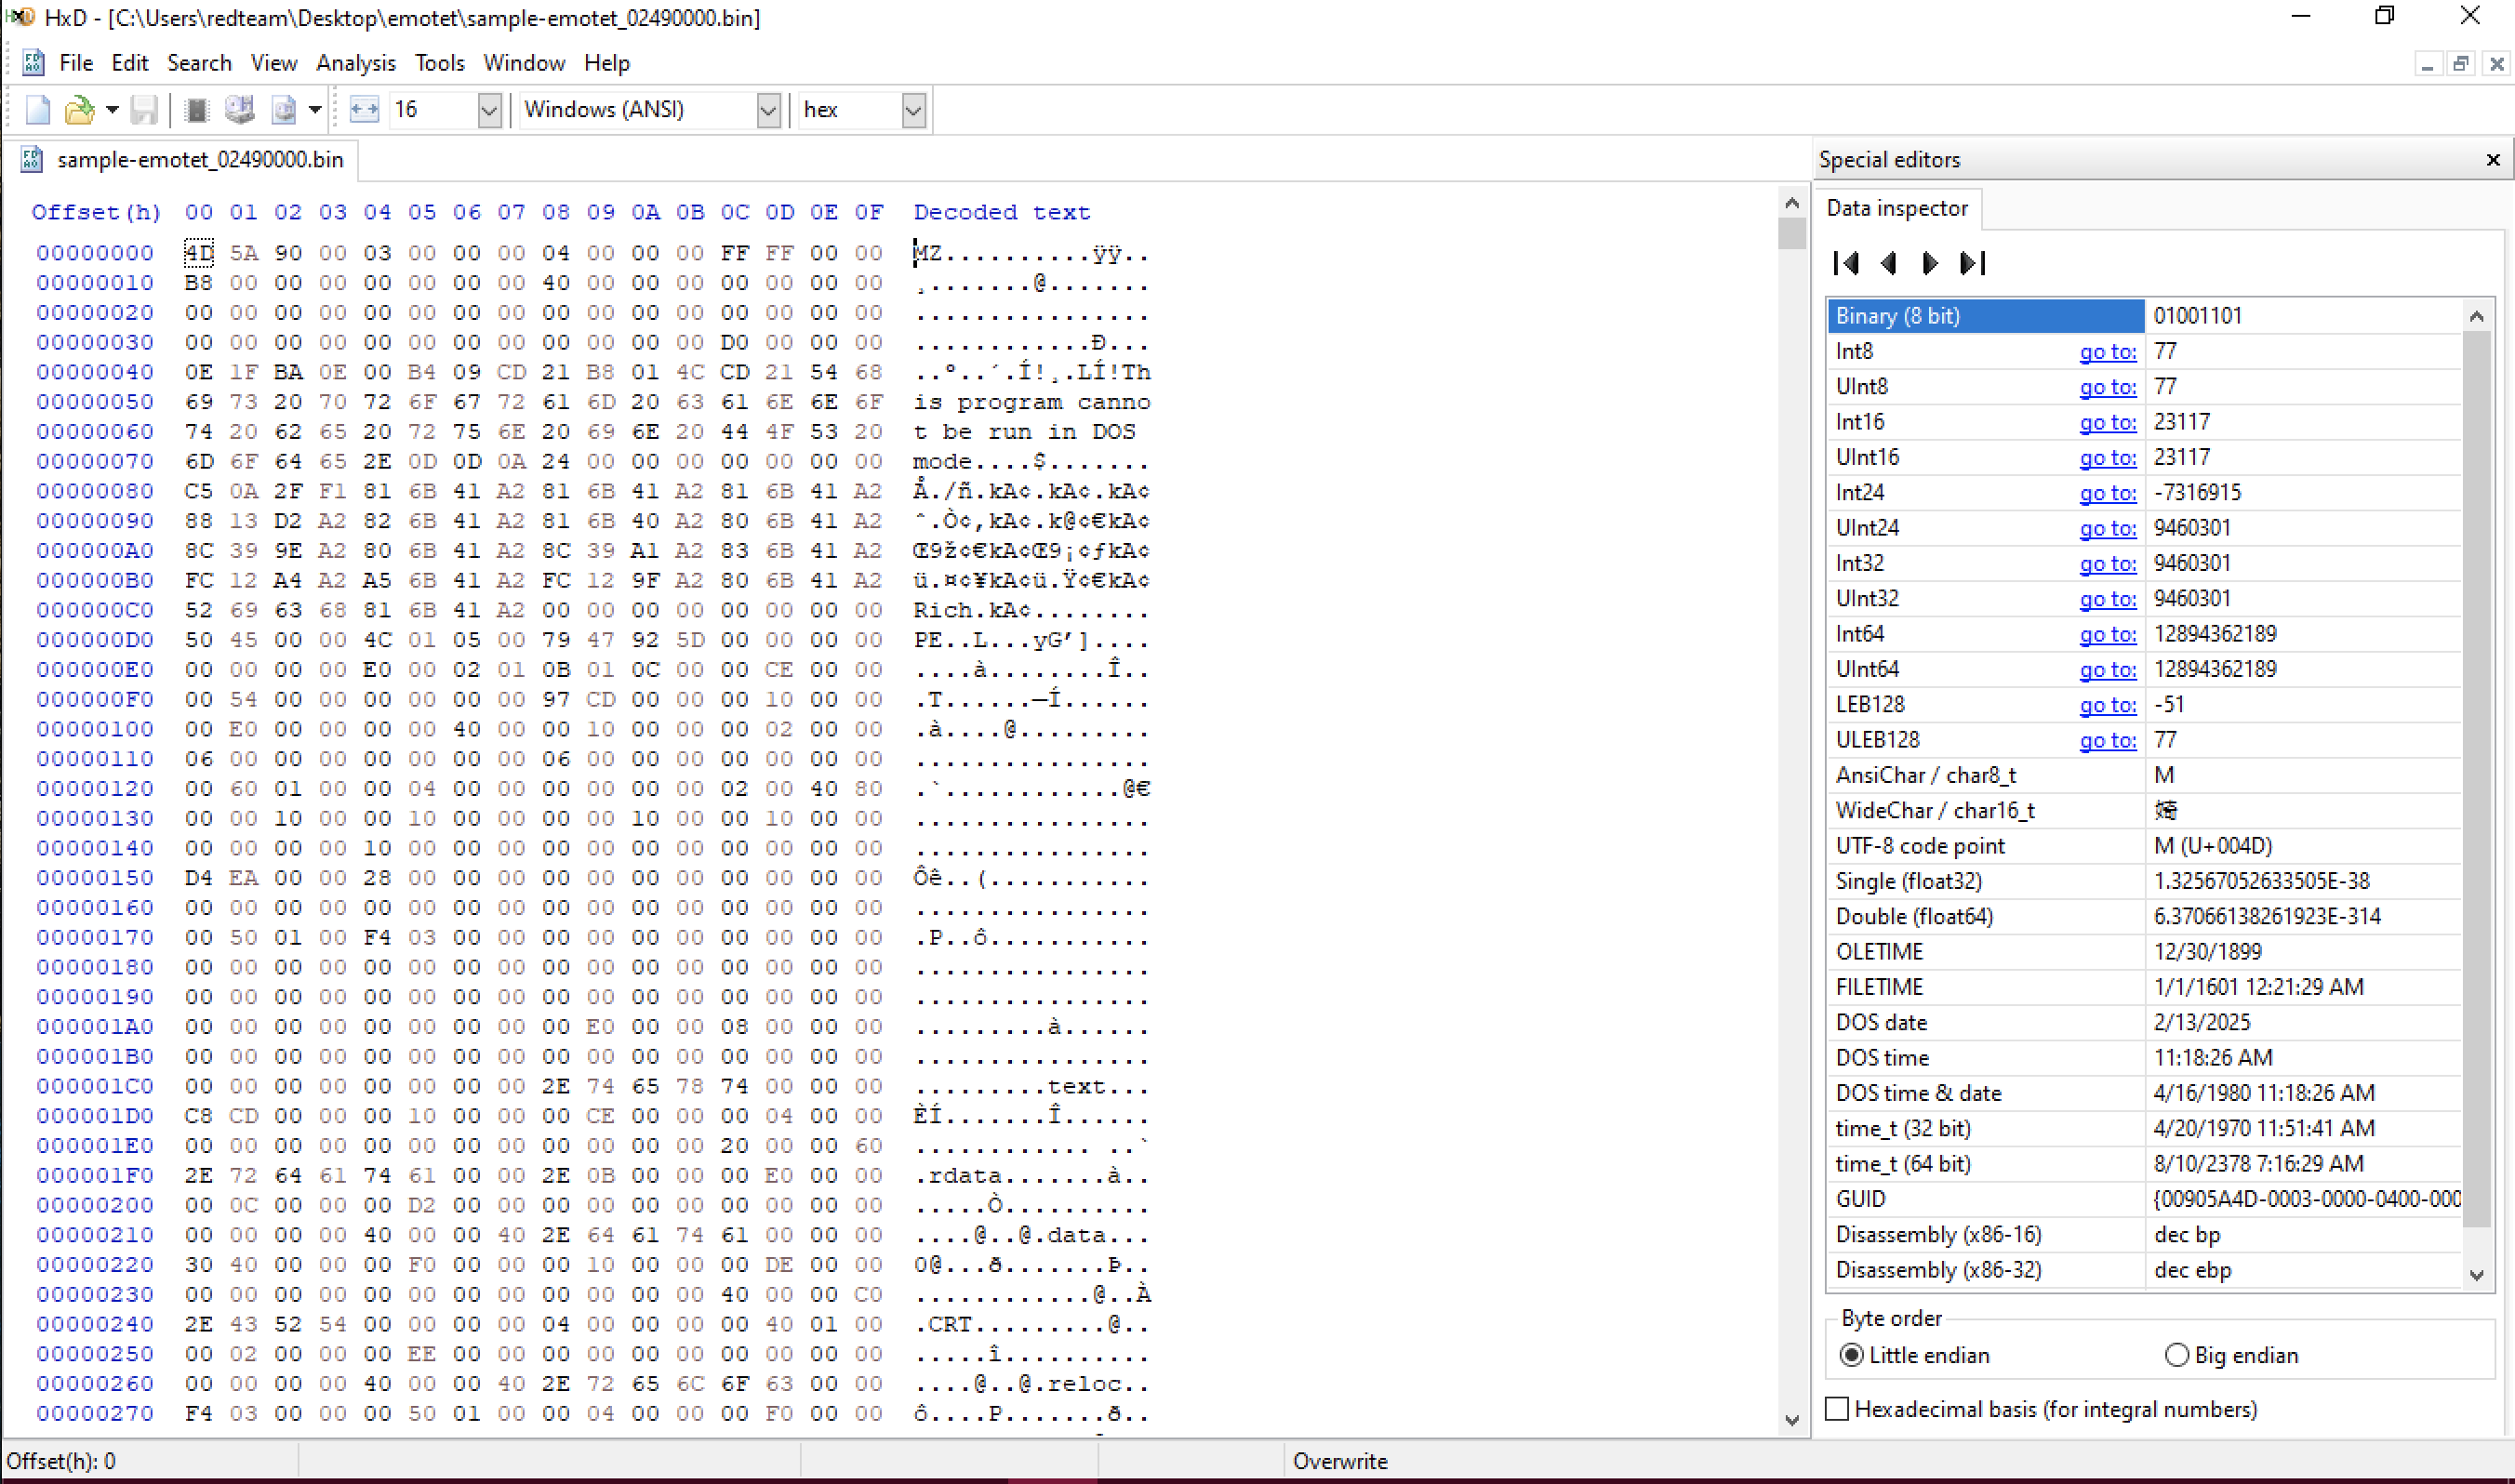This screenshot has width=2515, height=1484.
Task: Click go to link for Int16
Action: [2107, 422]
